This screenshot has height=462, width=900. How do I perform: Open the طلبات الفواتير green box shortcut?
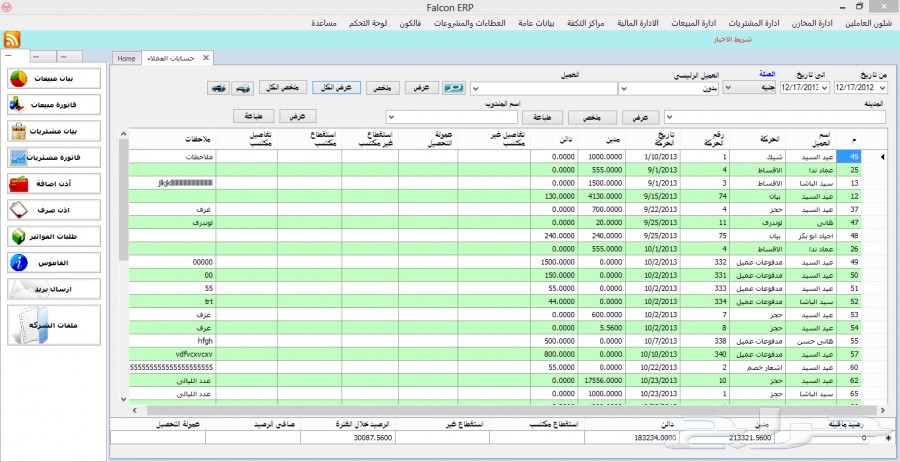point(54,236)
